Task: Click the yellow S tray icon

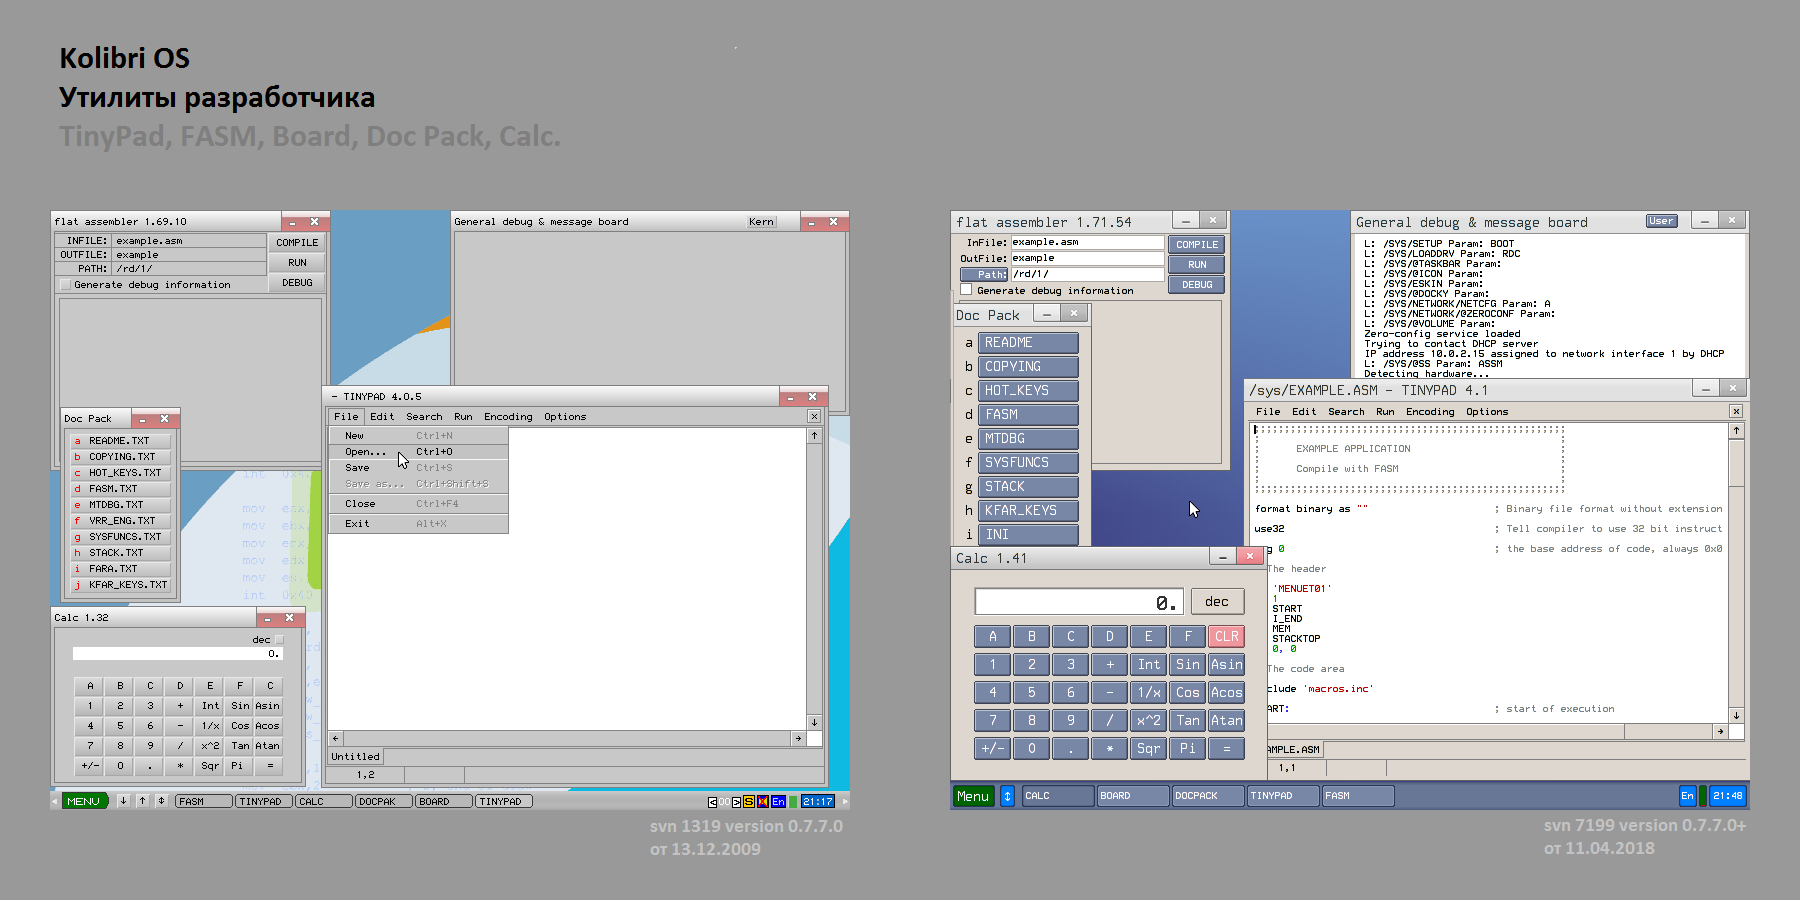Action: 748,802
